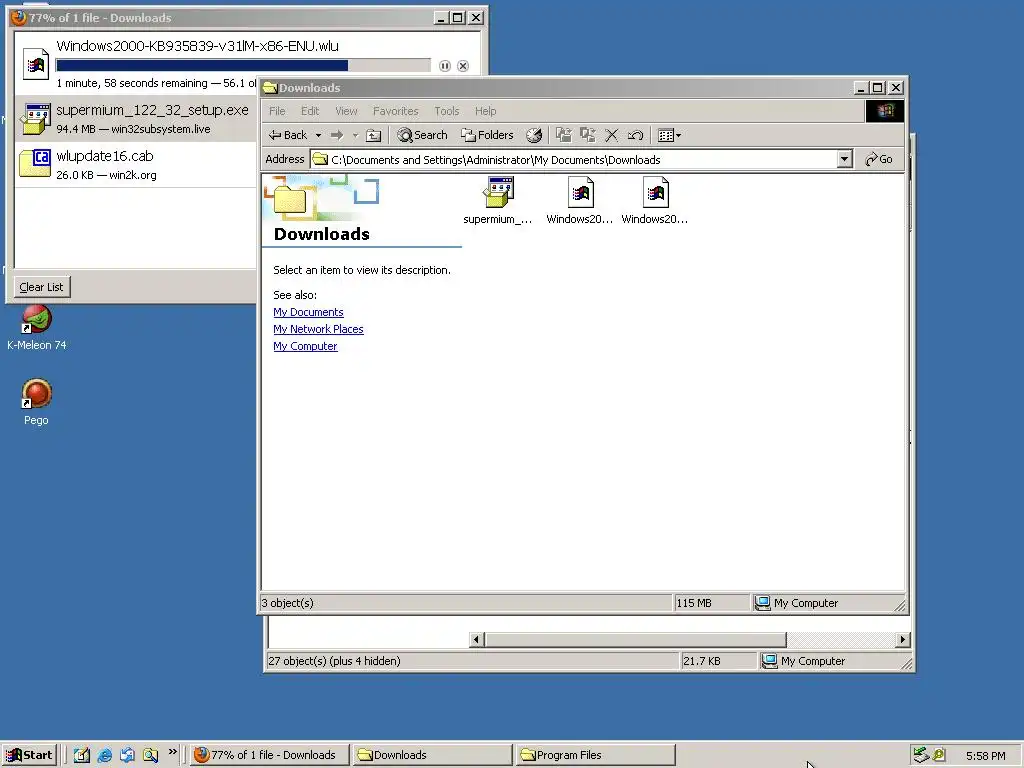Click the horizontal scrollbar thumb in Program Files
1024x768 pixels.
coord(635,639)
